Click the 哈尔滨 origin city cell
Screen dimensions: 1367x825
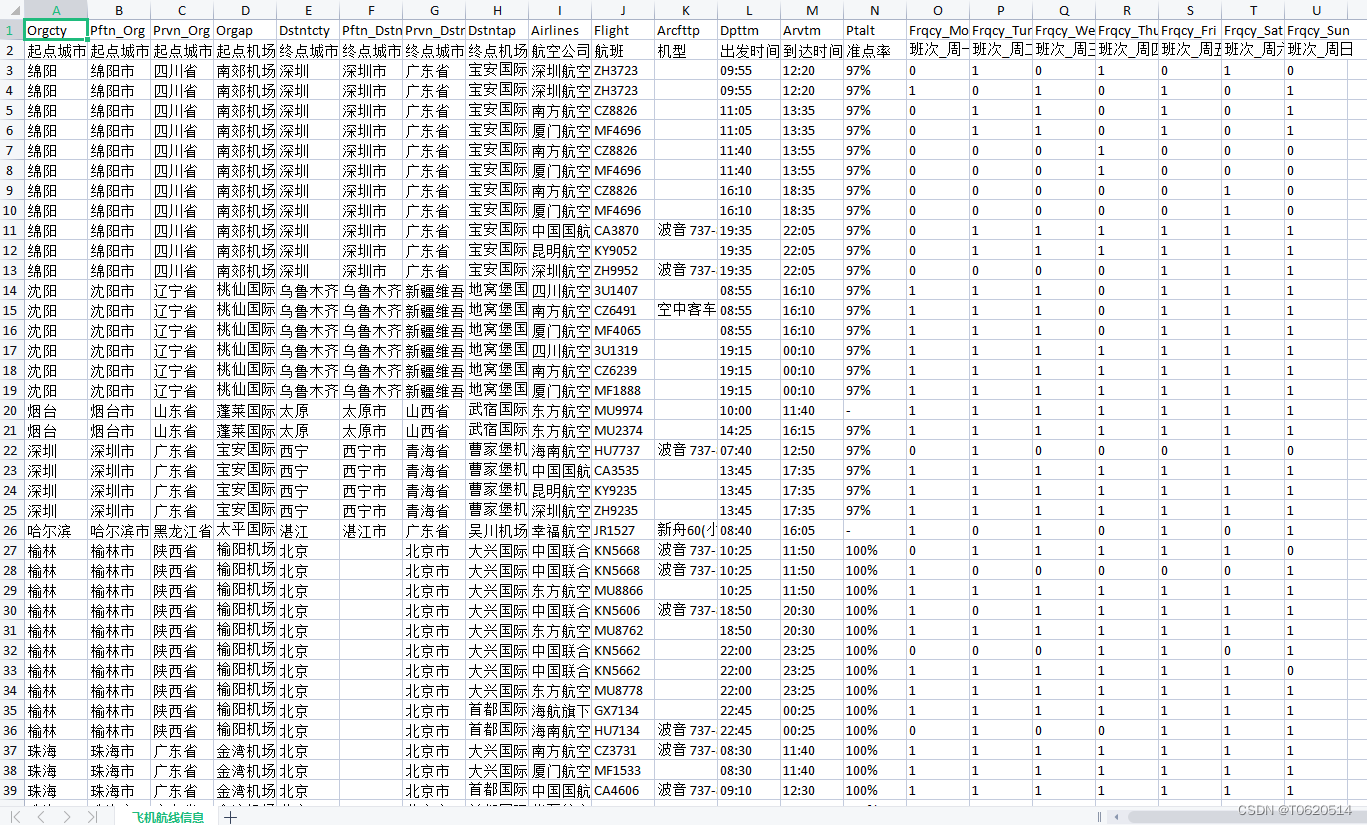(56, 530)
